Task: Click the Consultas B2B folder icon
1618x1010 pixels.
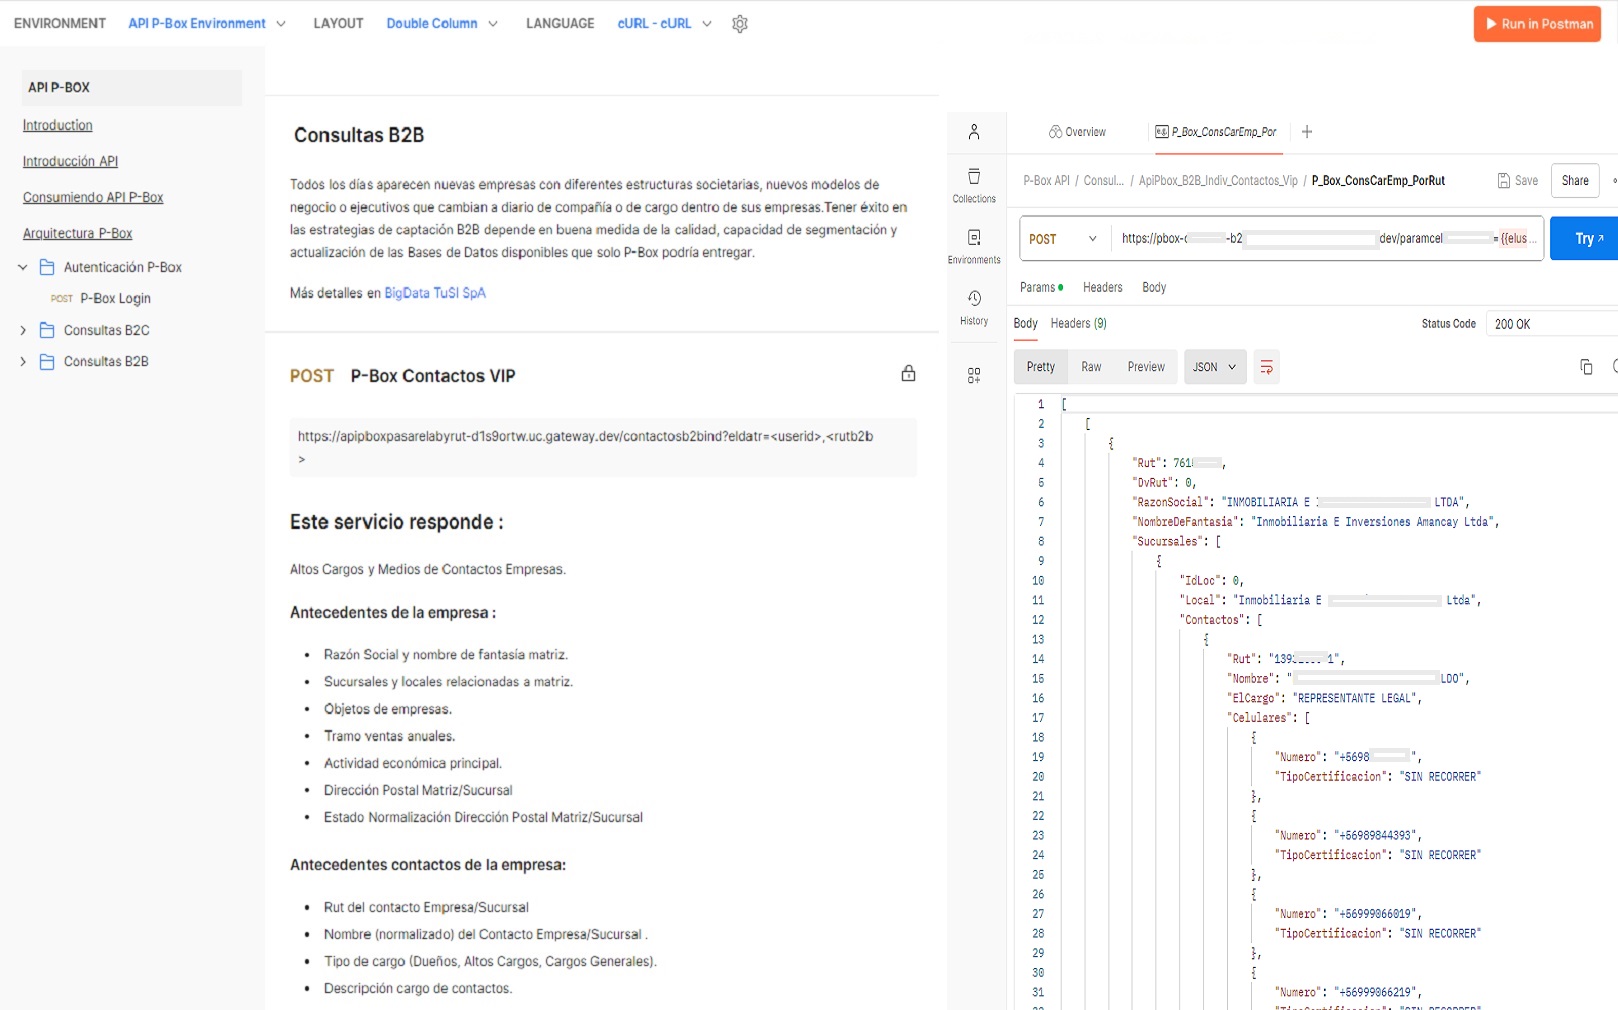Action: click(47, 361)
